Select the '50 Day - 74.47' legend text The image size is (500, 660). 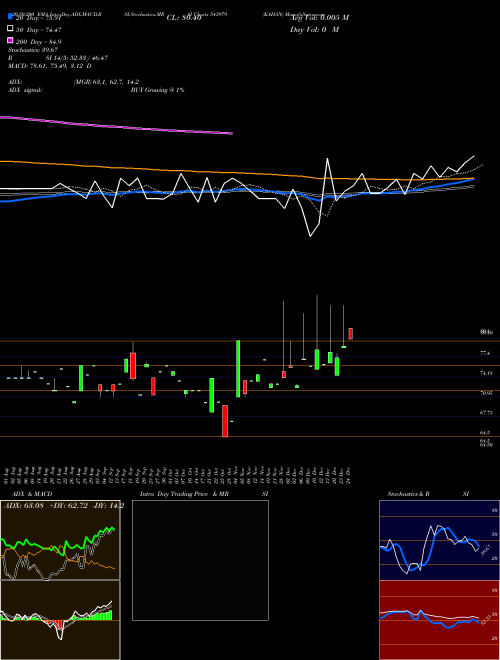tap(39, 30)
